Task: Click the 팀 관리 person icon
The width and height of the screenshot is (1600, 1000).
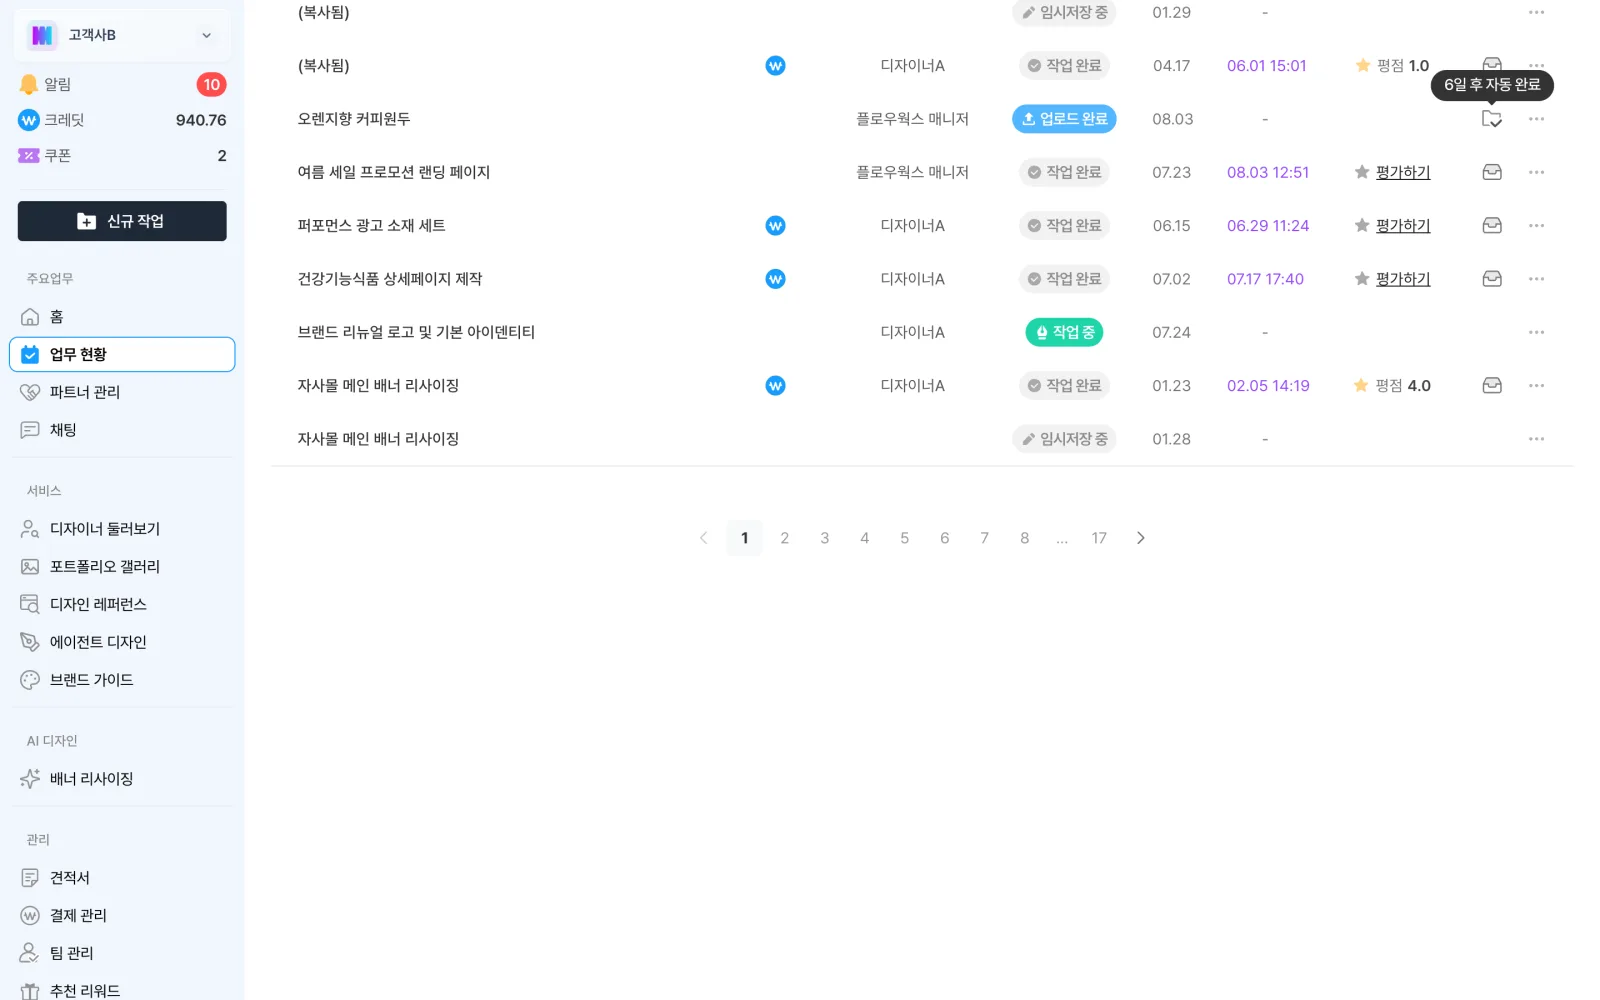Action: (30, 953)
